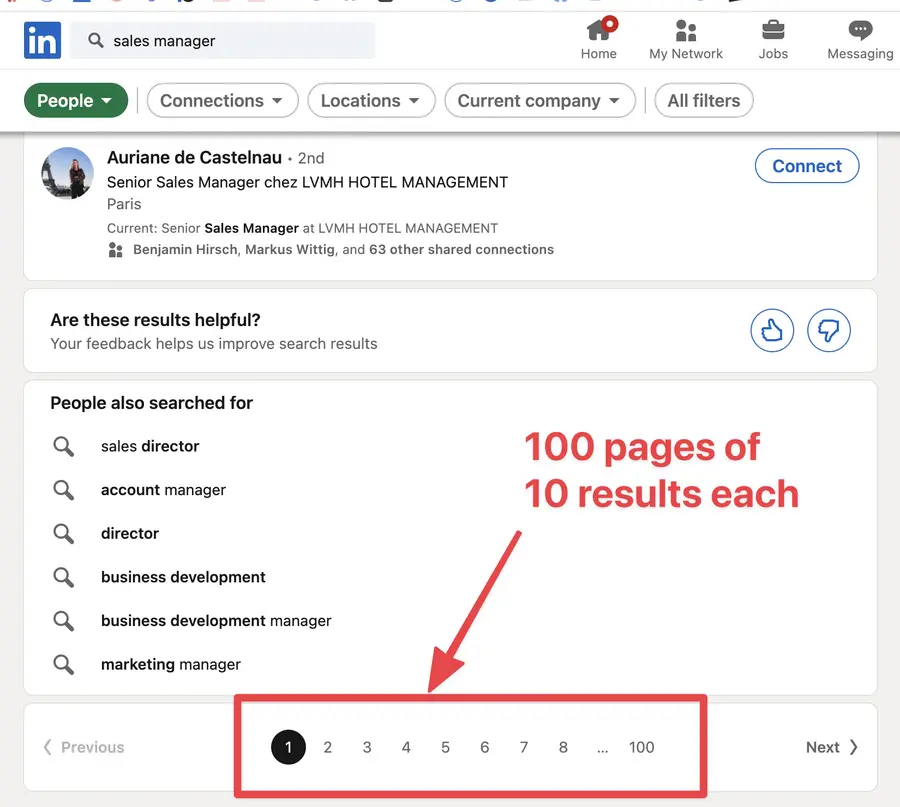Open the Locations filter dropdown
Image resolution: width=900 pixels, height=807 pixels.
(x=371, y=100)
